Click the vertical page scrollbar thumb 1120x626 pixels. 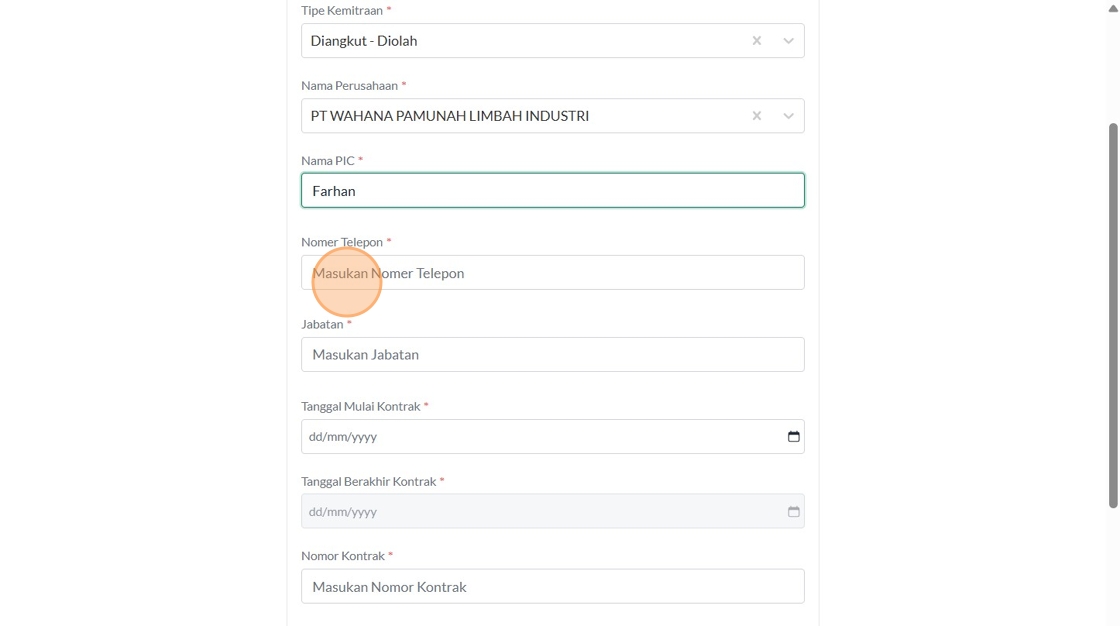coord(1113,315)
